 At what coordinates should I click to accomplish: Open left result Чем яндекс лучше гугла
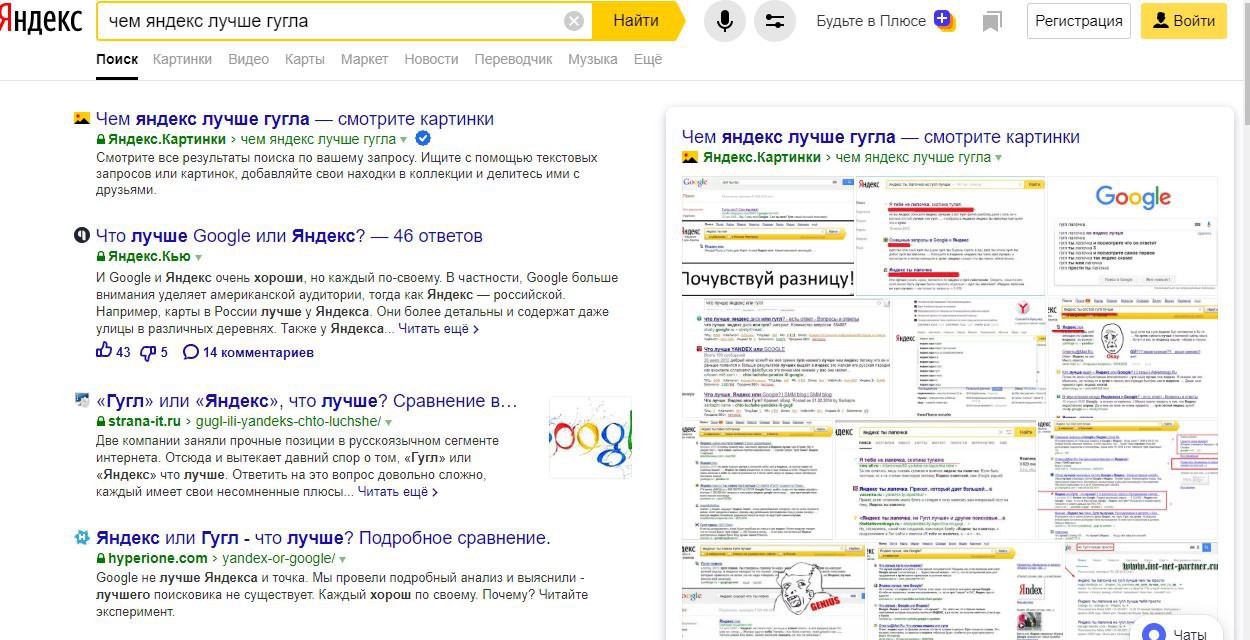click(295, 118)
